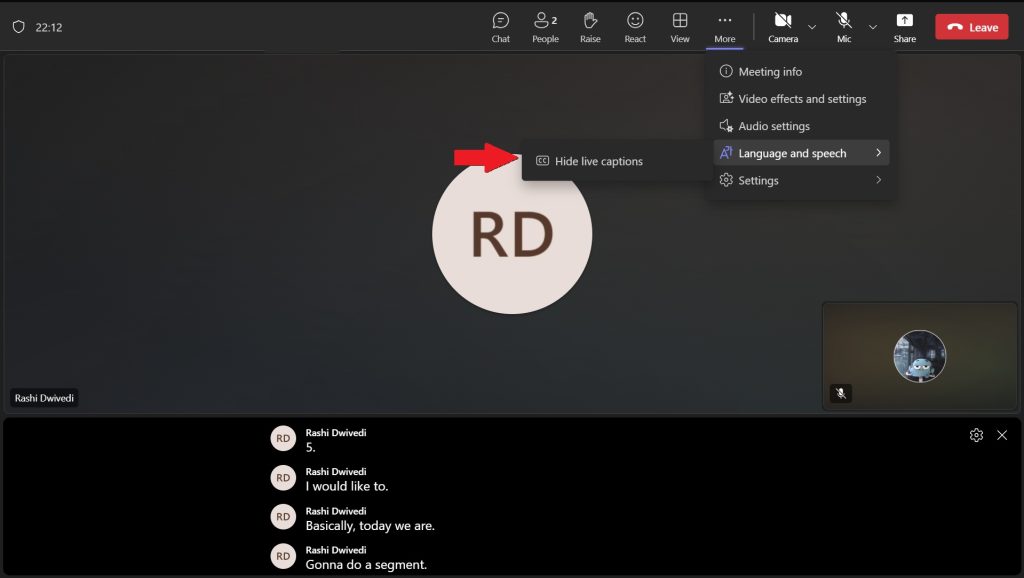Unmute the Mic
The image size is (1024, 578).
tap(844, 27)
